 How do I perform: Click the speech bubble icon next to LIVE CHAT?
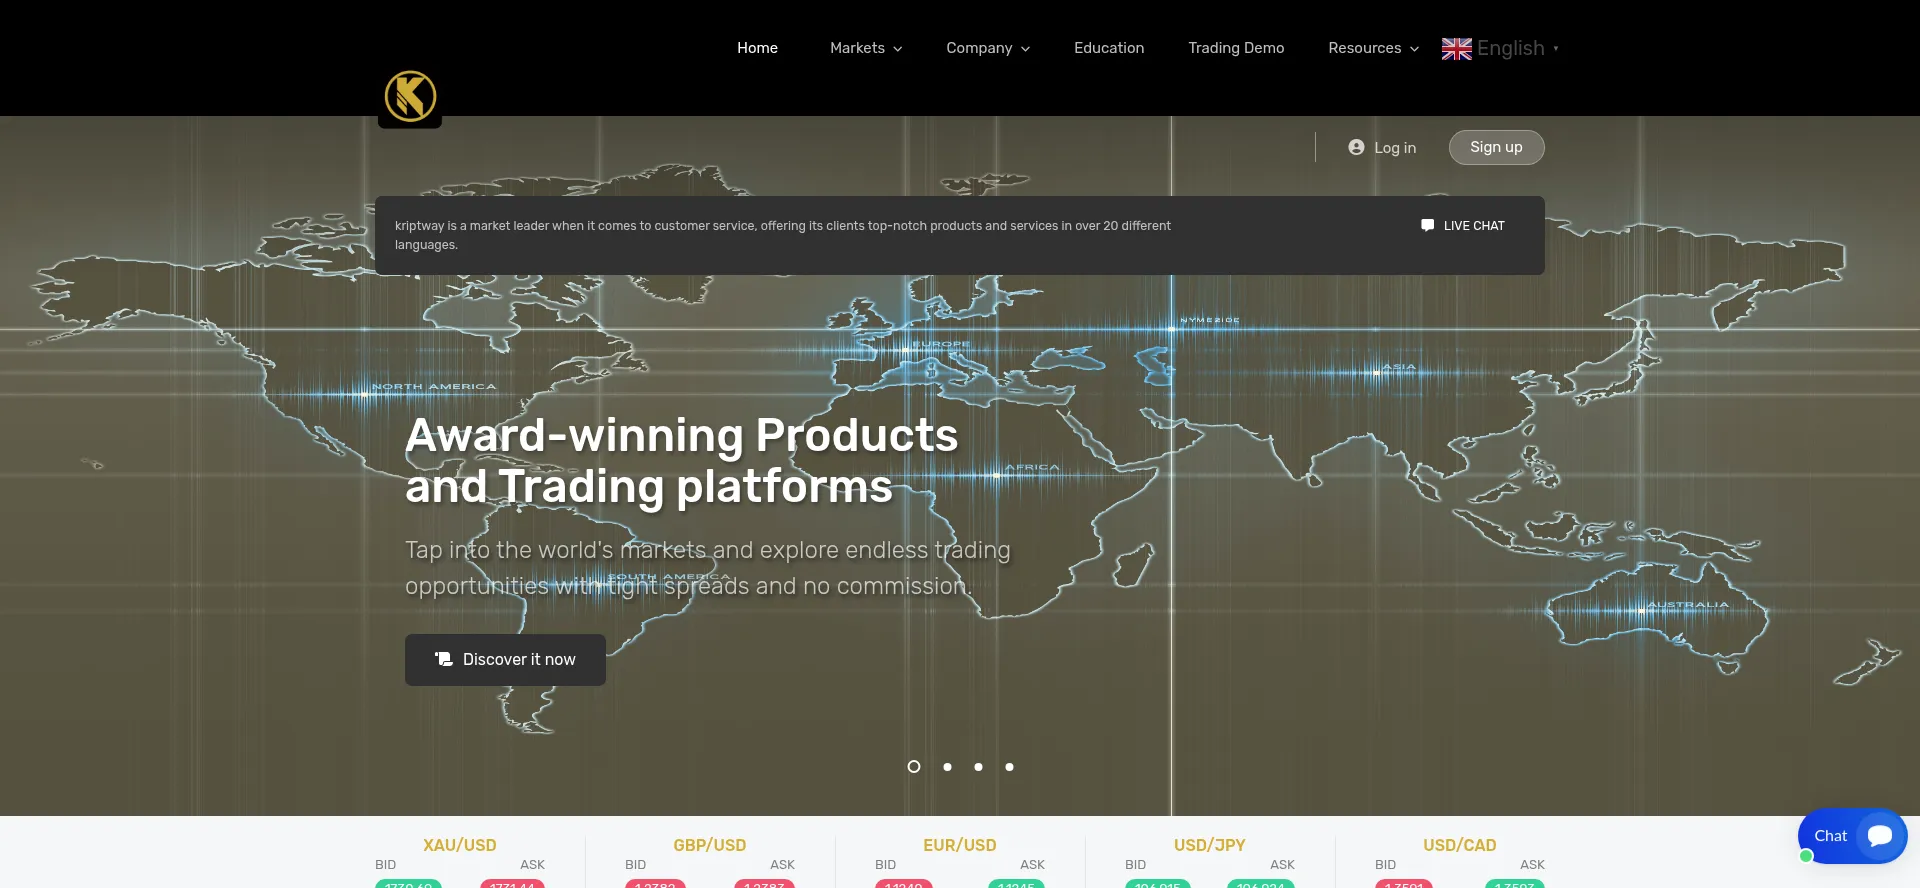pyautogui.click(x=1427, y=225)
